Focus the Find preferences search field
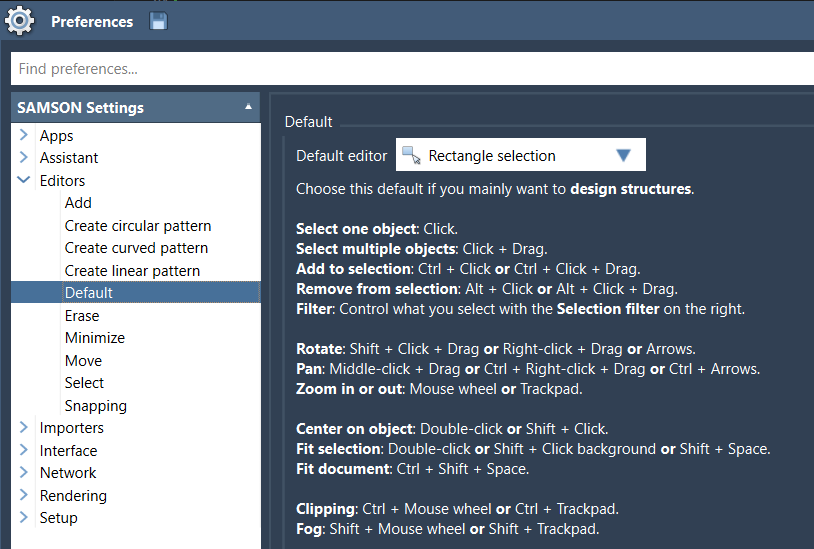 click(x=412, y=68)
